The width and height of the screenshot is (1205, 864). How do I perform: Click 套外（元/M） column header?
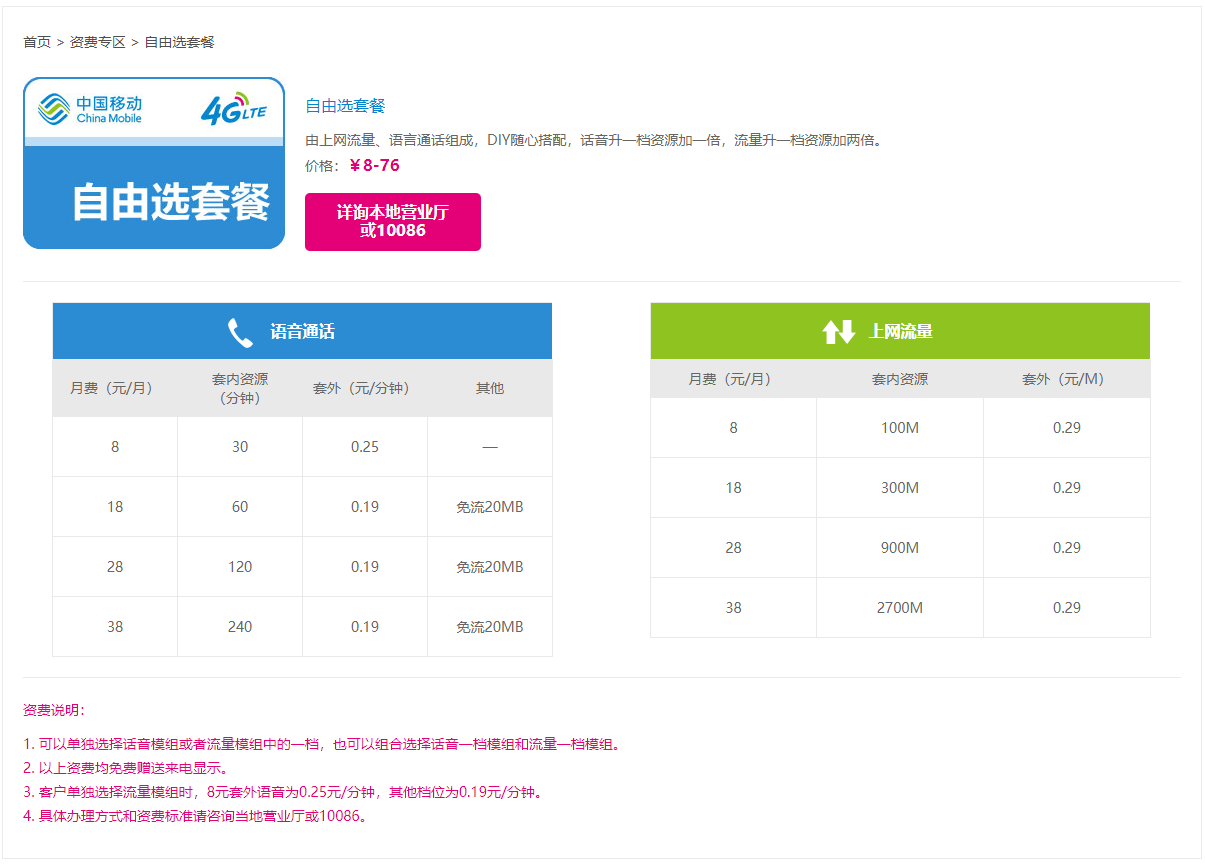pos(1066,380)
